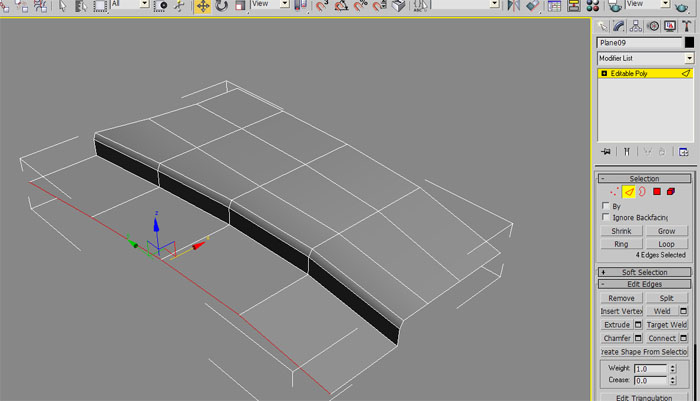Open the Named Selection Sets editor icon
700x401 pixels.
click(420, 6)
